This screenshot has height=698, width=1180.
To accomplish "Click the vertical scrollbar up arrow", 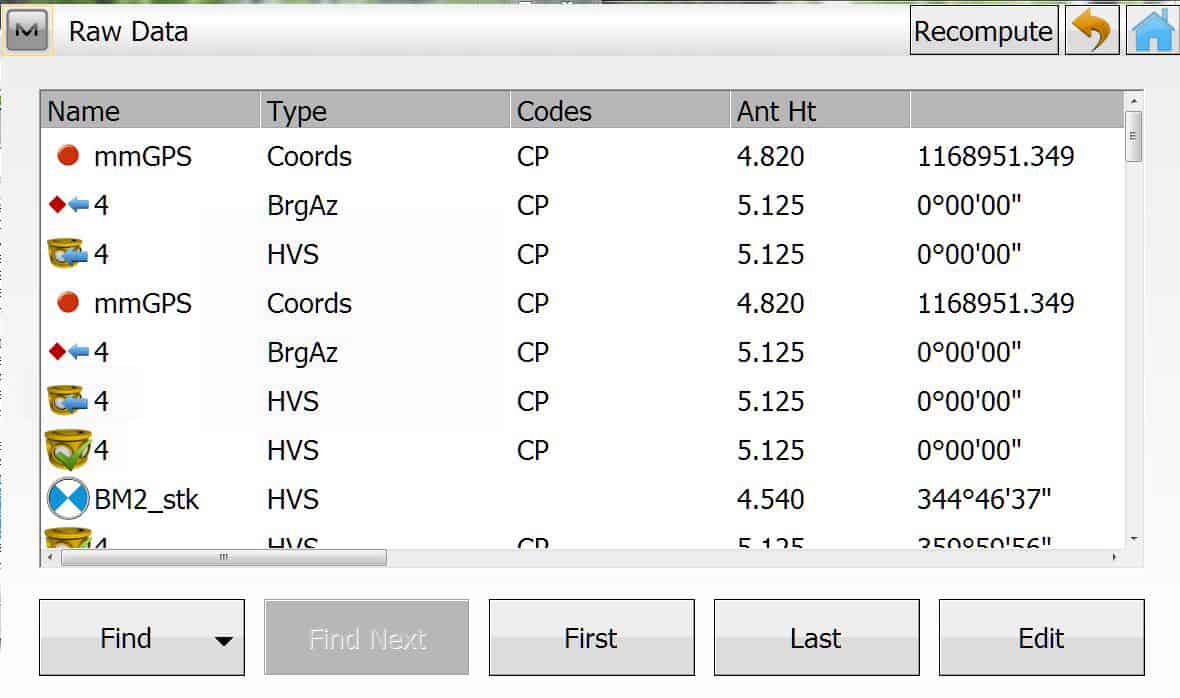I will 1133,100.
